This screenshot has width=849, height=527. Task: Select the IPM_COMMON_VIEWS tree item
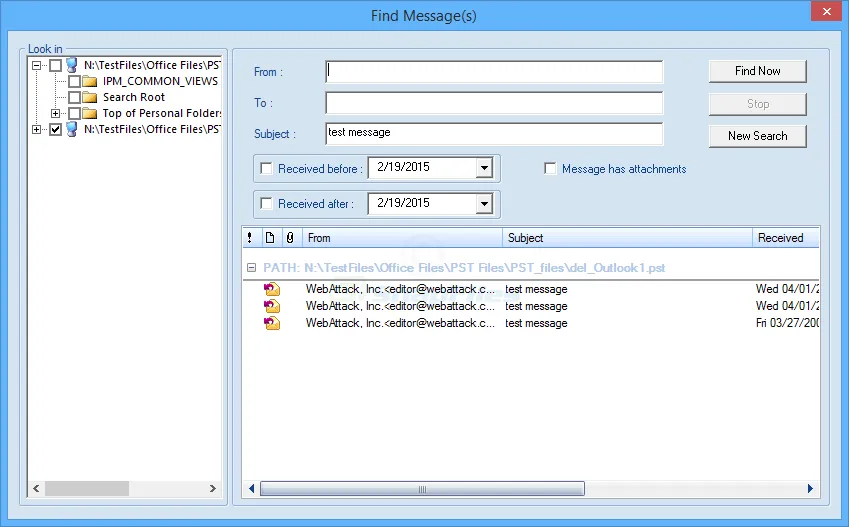[x=160, y=82]
